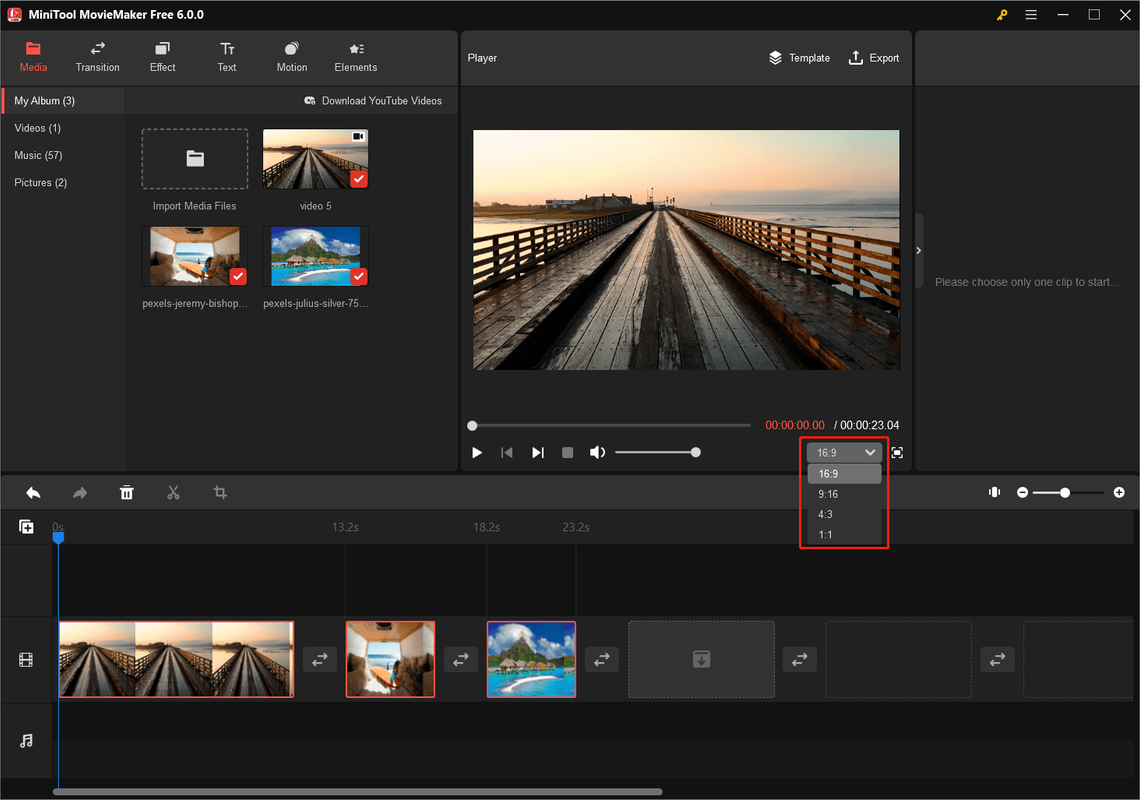Toggle red checkmark on video 5
The image size is (1140, 800).
[x=358, y=179]
